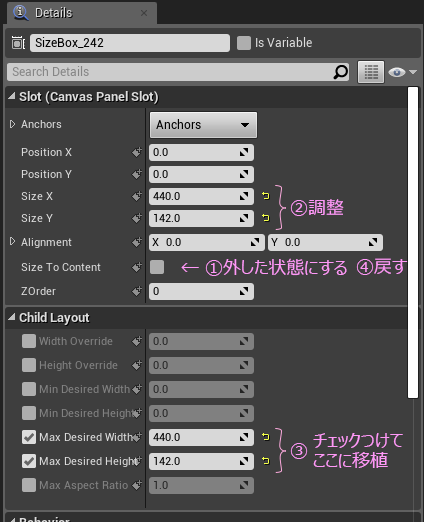Reset Size X to default value

click(265, 196)
